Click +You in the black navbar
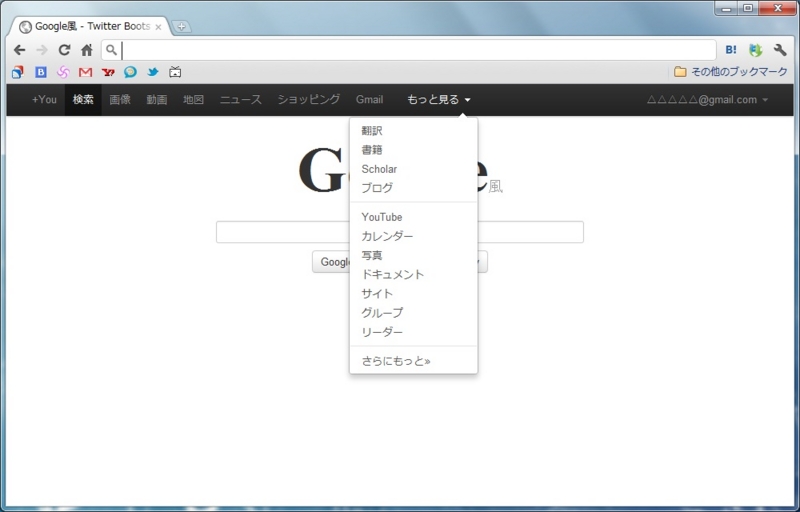 44,99
